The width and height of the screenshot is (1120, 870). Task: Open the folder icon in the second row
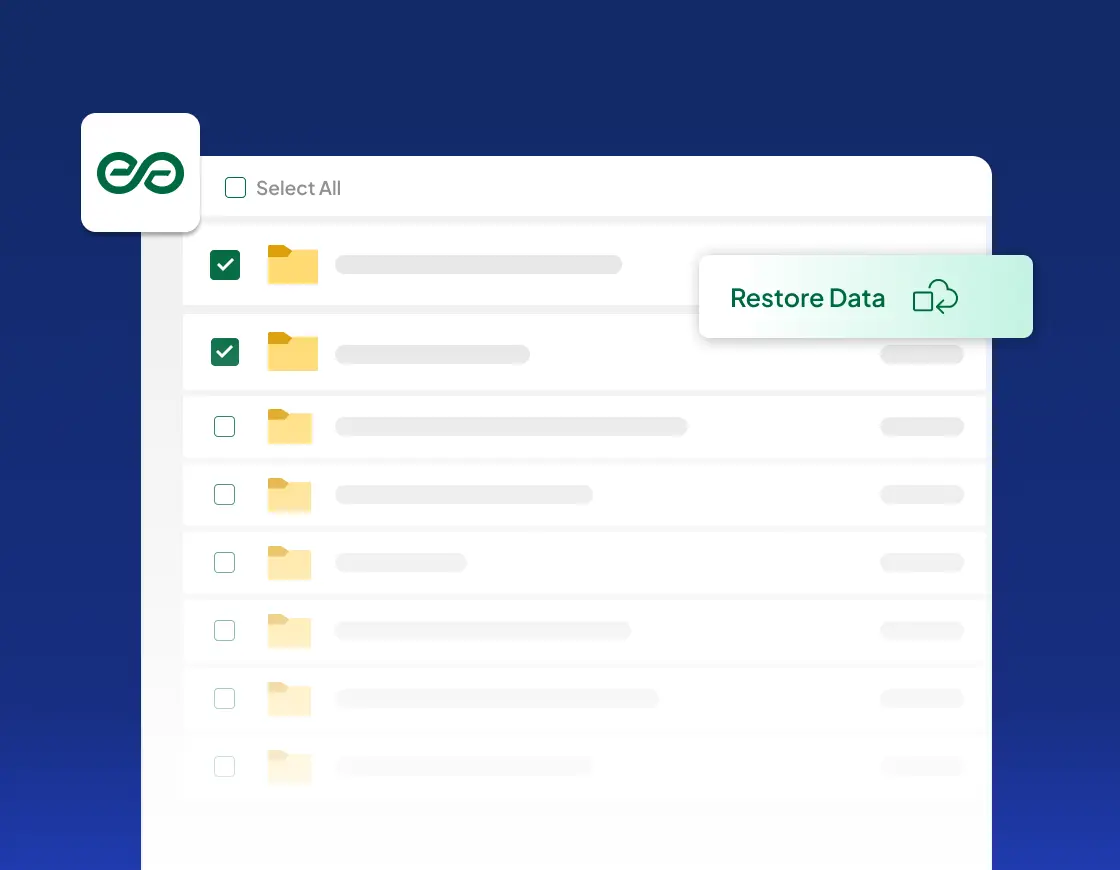click(x=292, y=352)
